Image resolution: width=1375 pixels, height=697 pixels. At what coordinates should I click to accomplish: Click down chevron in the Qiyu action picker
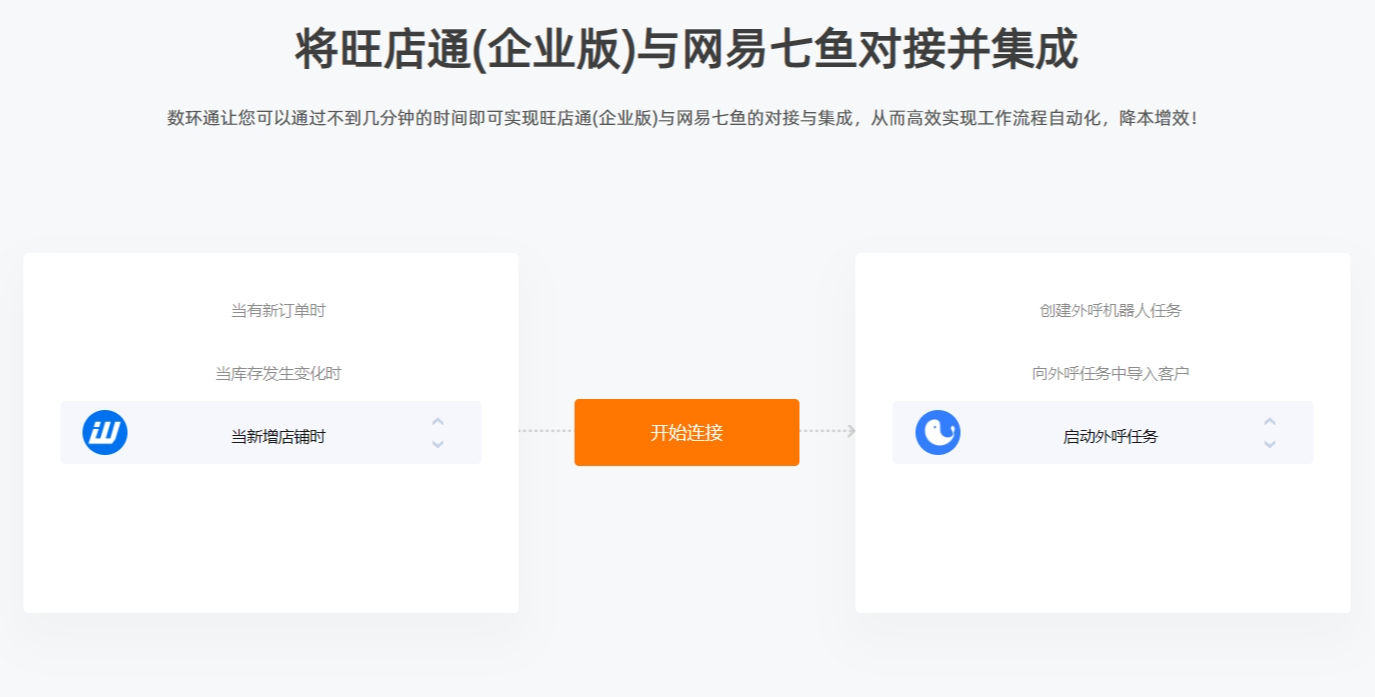[x=1270, y=444]
